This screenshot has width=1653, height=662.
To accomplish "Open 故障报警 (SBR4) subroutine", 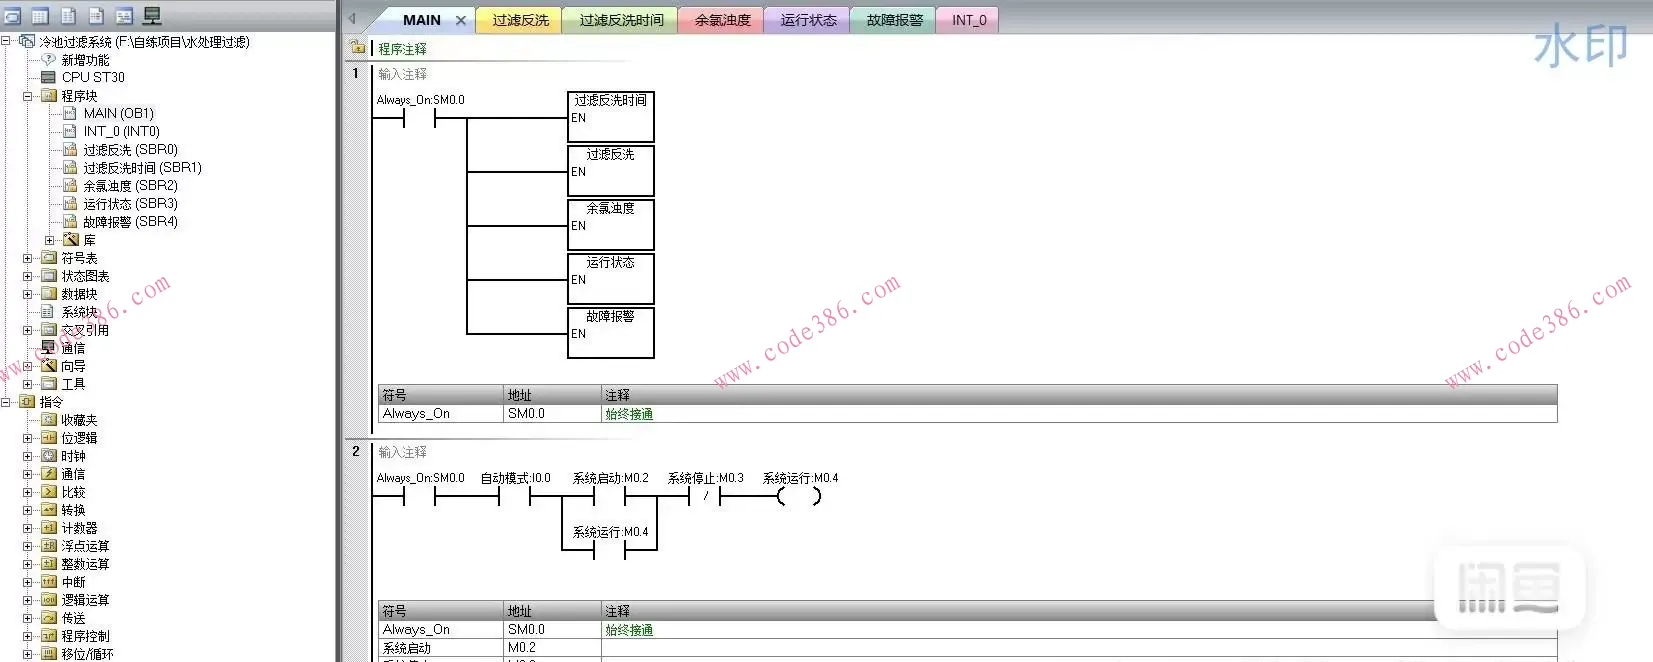I will 130,221.
